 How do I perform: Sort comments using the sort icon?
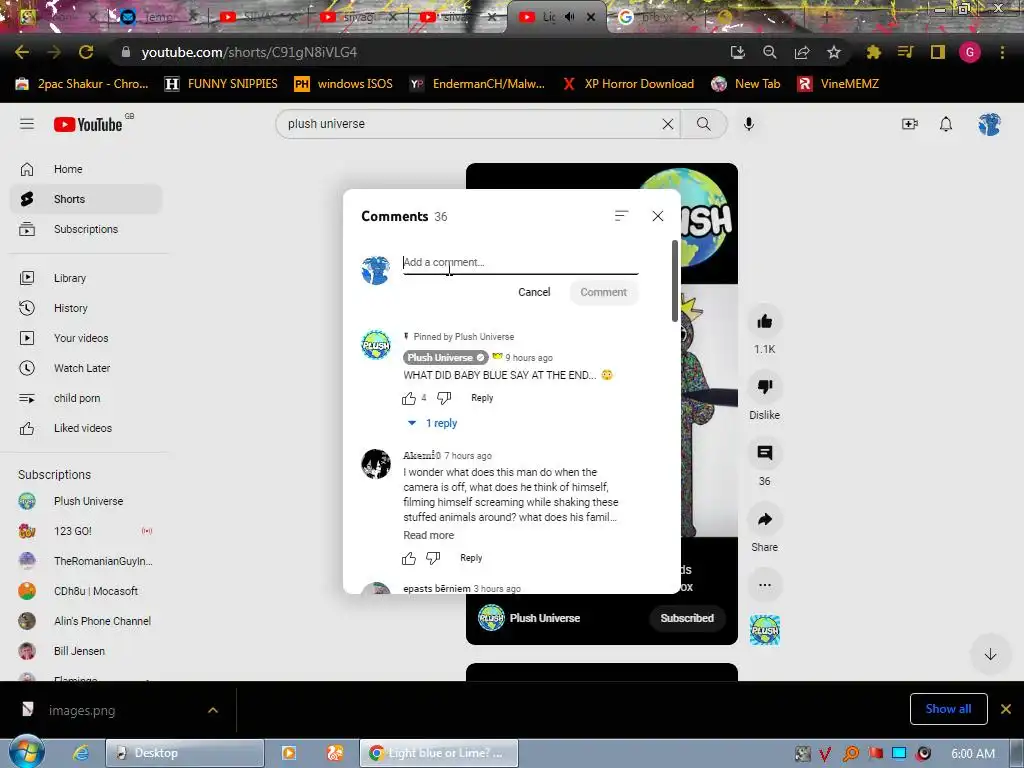621,216
